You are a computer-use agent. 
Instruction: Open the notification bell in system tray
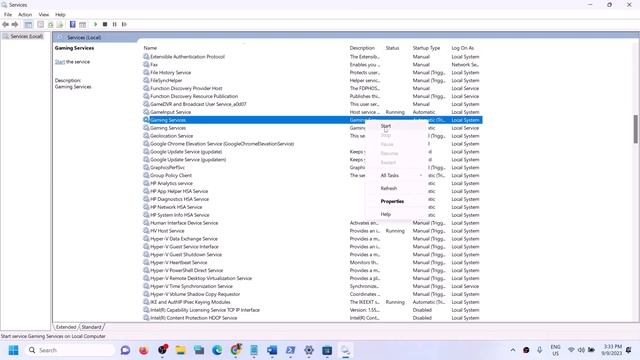(x=629, y=350)
